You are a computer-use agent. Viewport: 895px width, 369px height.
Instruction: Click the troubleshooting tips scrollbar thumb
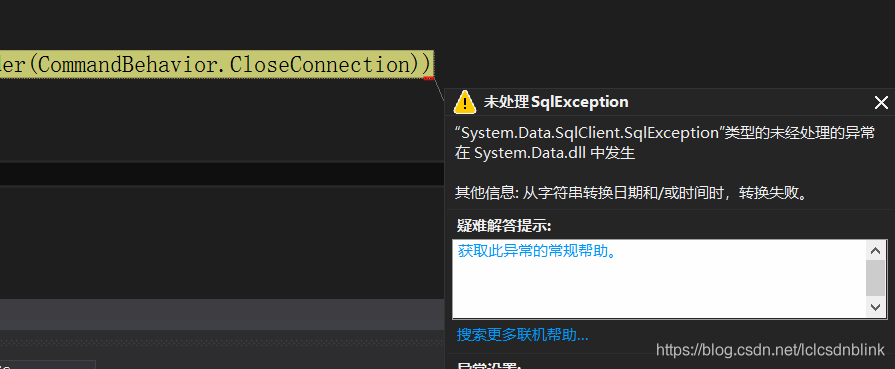[x=875, y=278]
